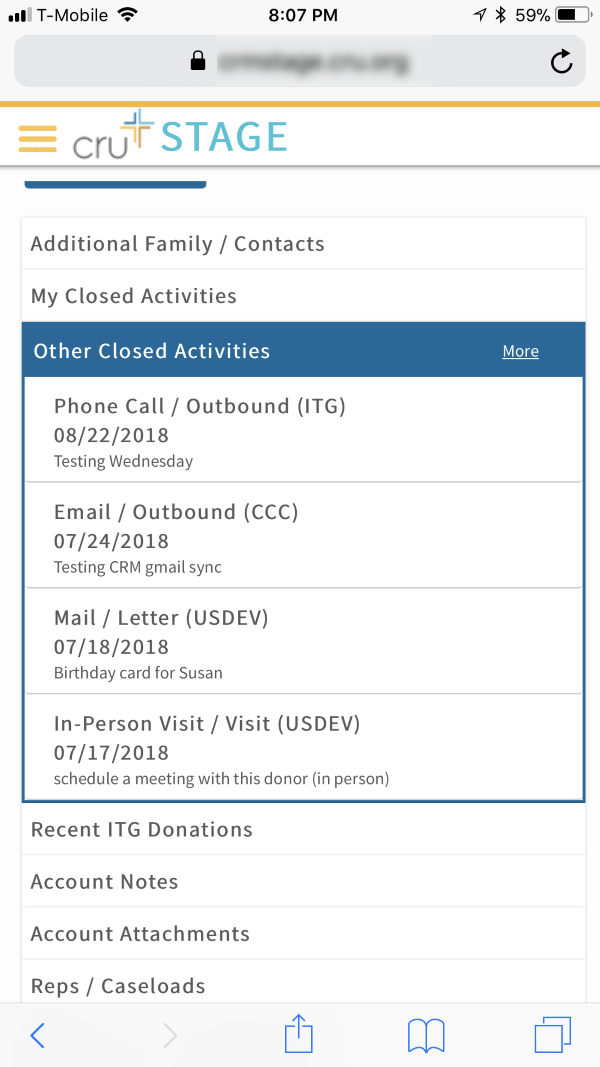The height and width of the screenshot is (1067, 600).
Task: Open Safari bookmarks book icon
Action: pyautogui.click(x=426, y=1036)
